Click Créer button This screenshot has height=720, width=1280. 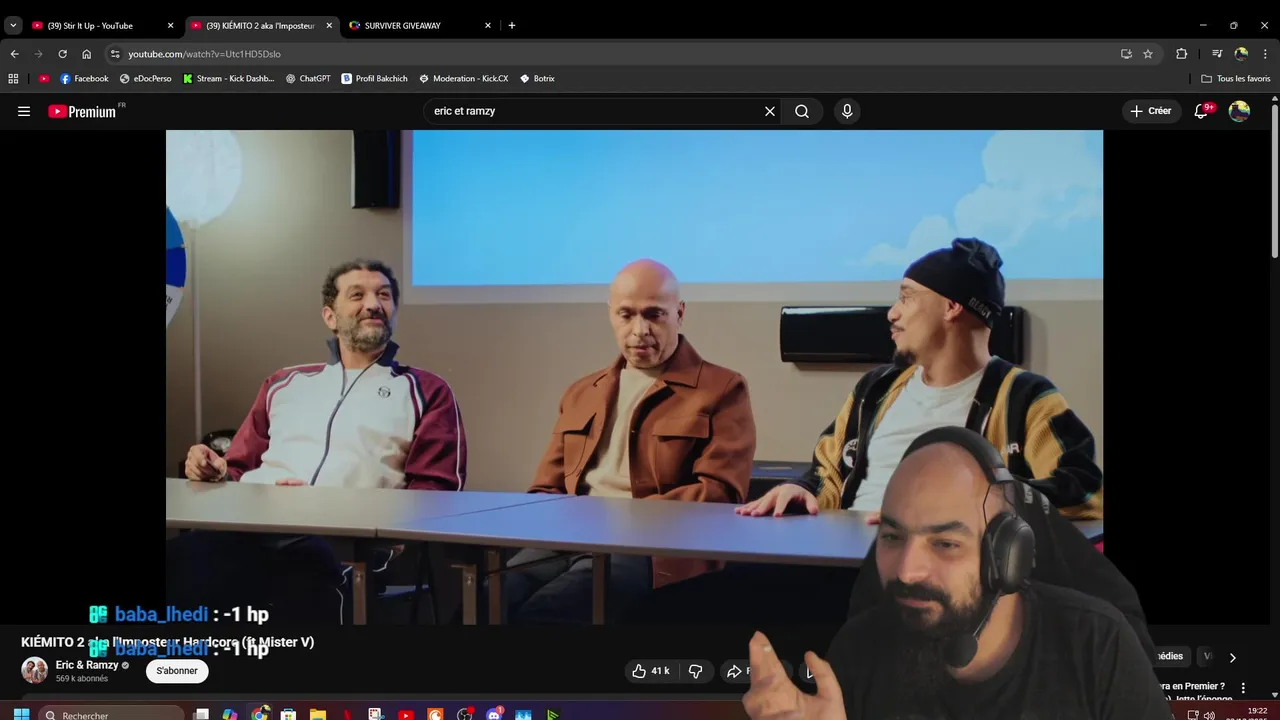[1150, 111]
